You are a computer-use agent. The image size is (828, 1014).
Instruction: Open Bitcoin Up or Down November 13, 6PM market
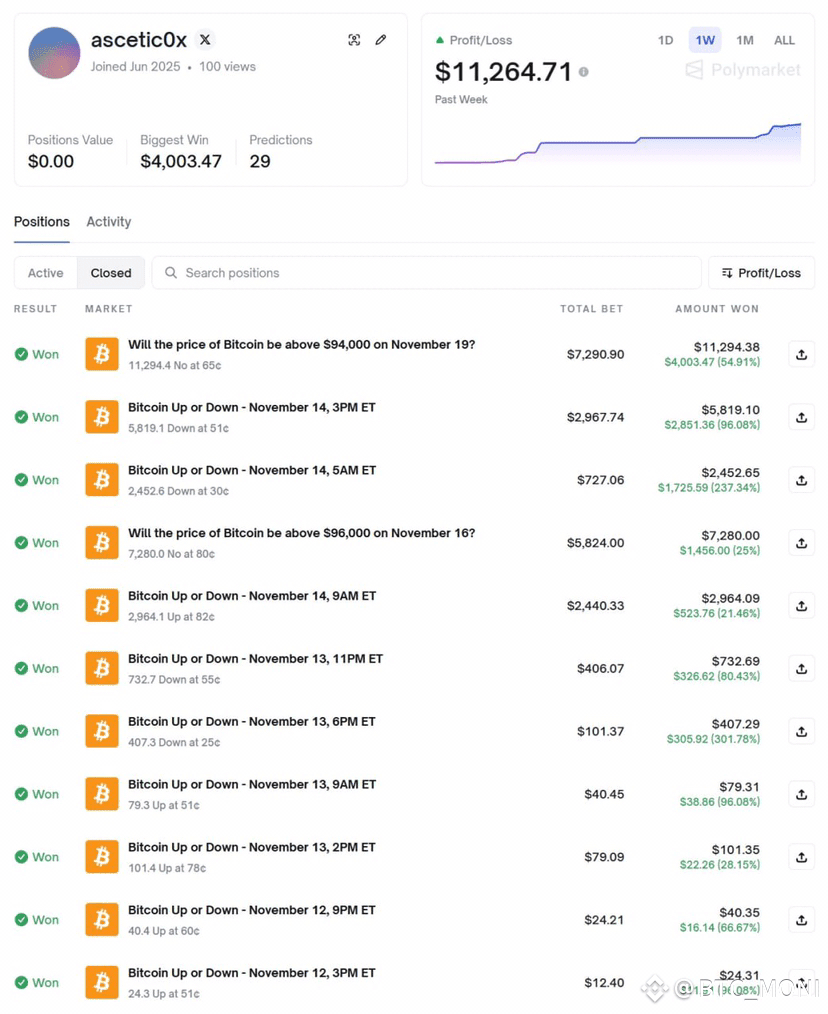click(251, 722)
